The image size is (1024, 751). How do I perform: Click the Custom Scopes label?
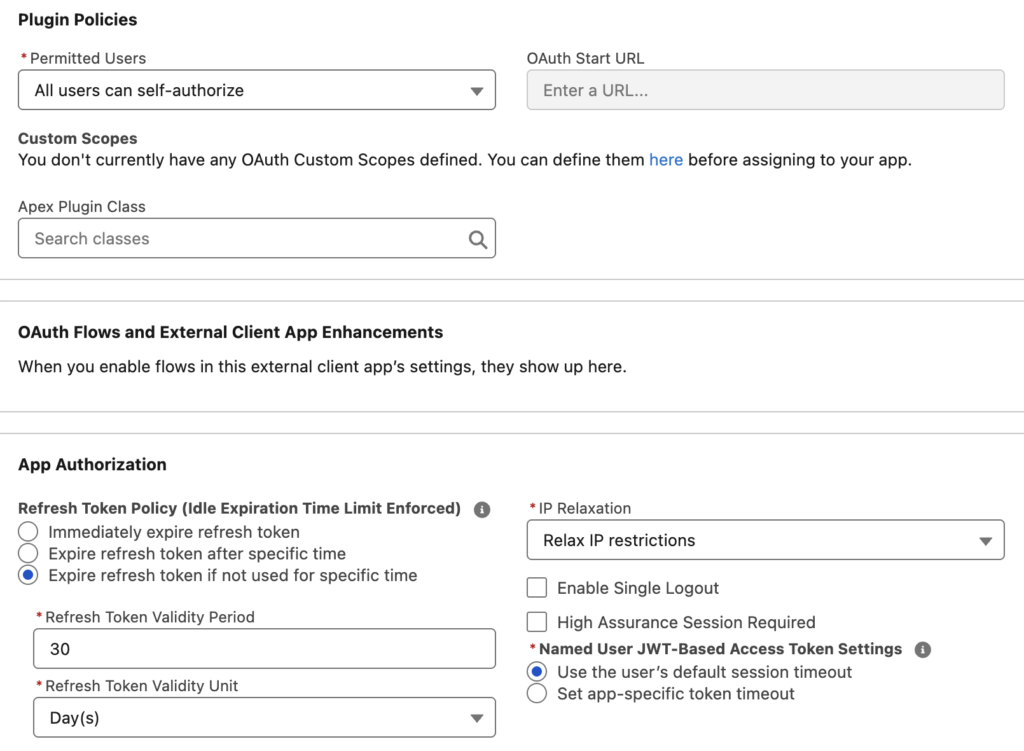(78, 138)
